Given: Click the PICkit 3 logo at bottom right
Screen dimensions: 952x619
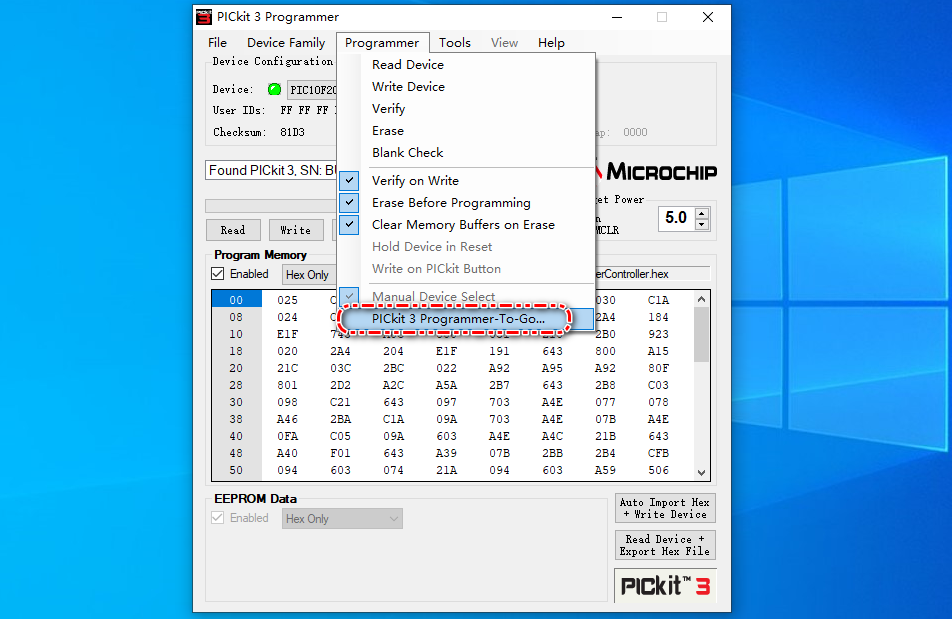Looking at the screenshot, I should click(x=665, y=586).
